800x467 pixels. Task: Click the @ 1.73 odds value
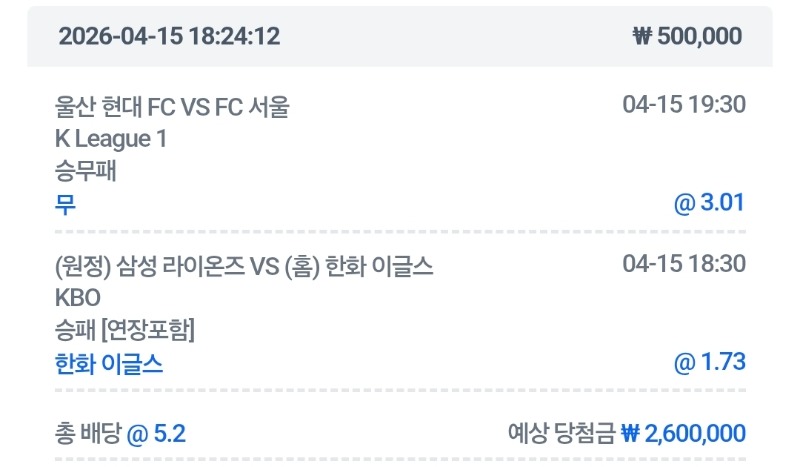pyautogui.click(x=709, y=362)
